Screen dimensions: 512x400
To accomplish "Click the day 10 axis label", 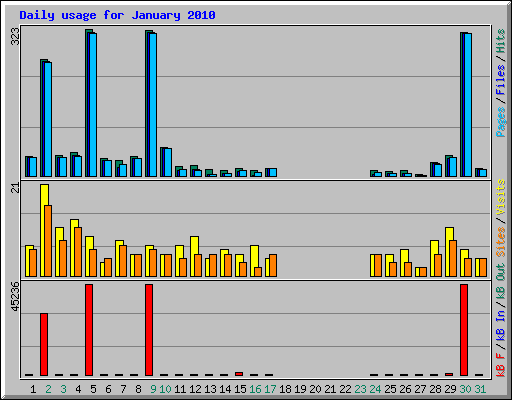I will click(165, 389).
